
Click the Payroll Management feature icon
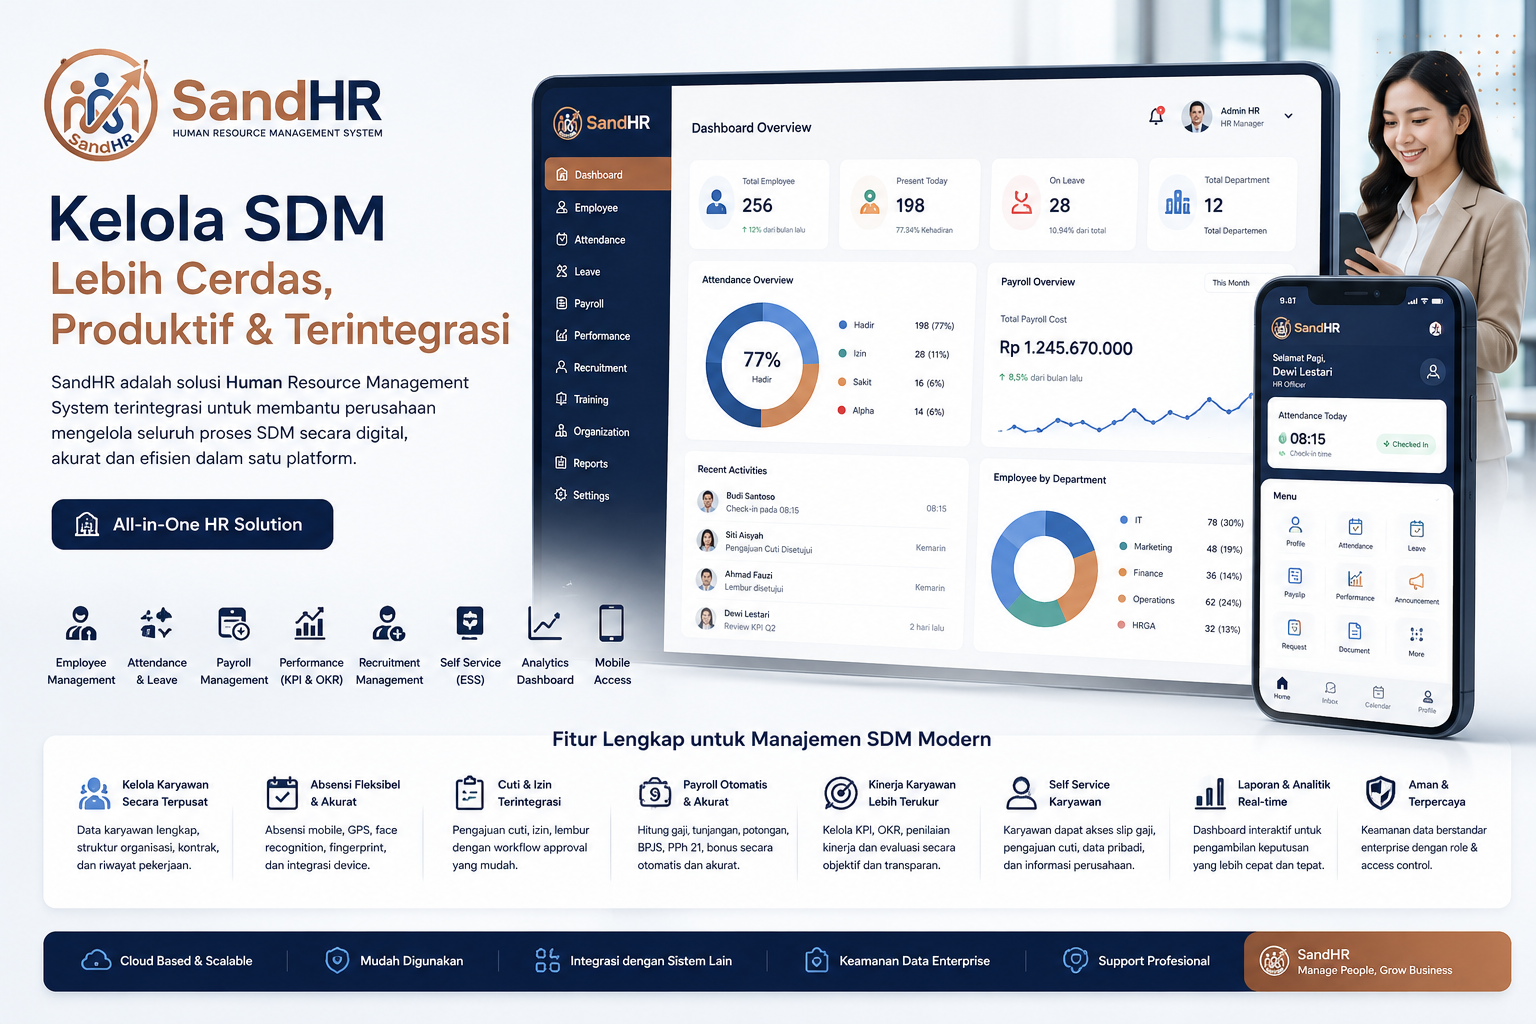233,623
